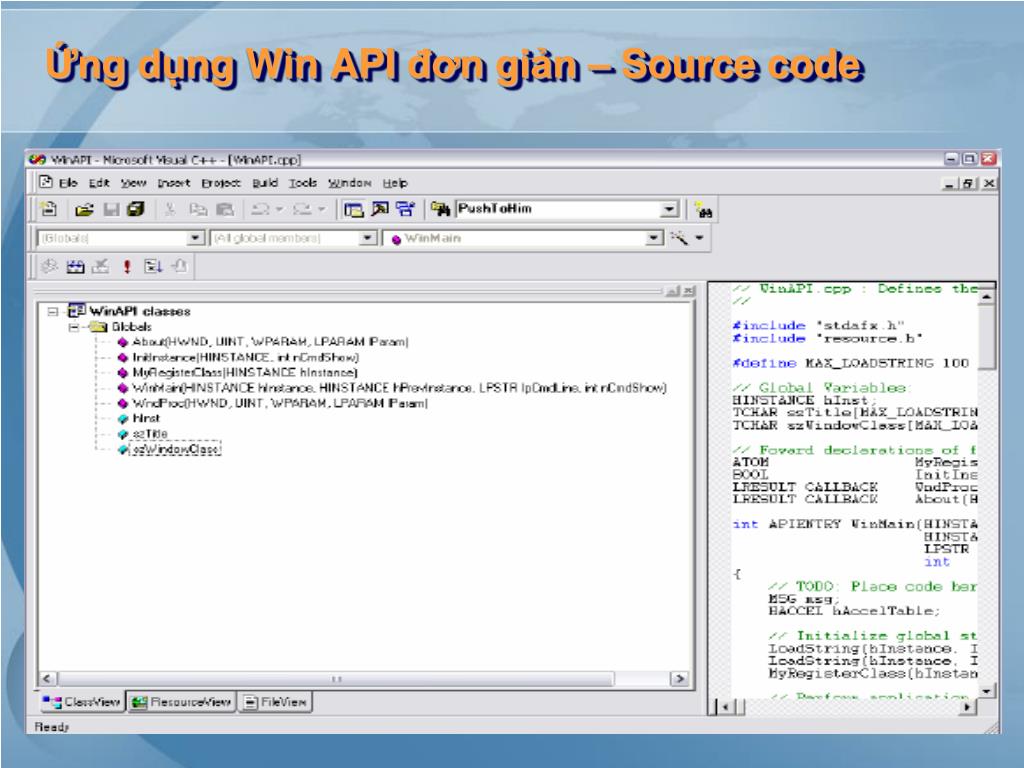Click the Go debug icon
The image size is (1024, 768).
click(153, 266)
